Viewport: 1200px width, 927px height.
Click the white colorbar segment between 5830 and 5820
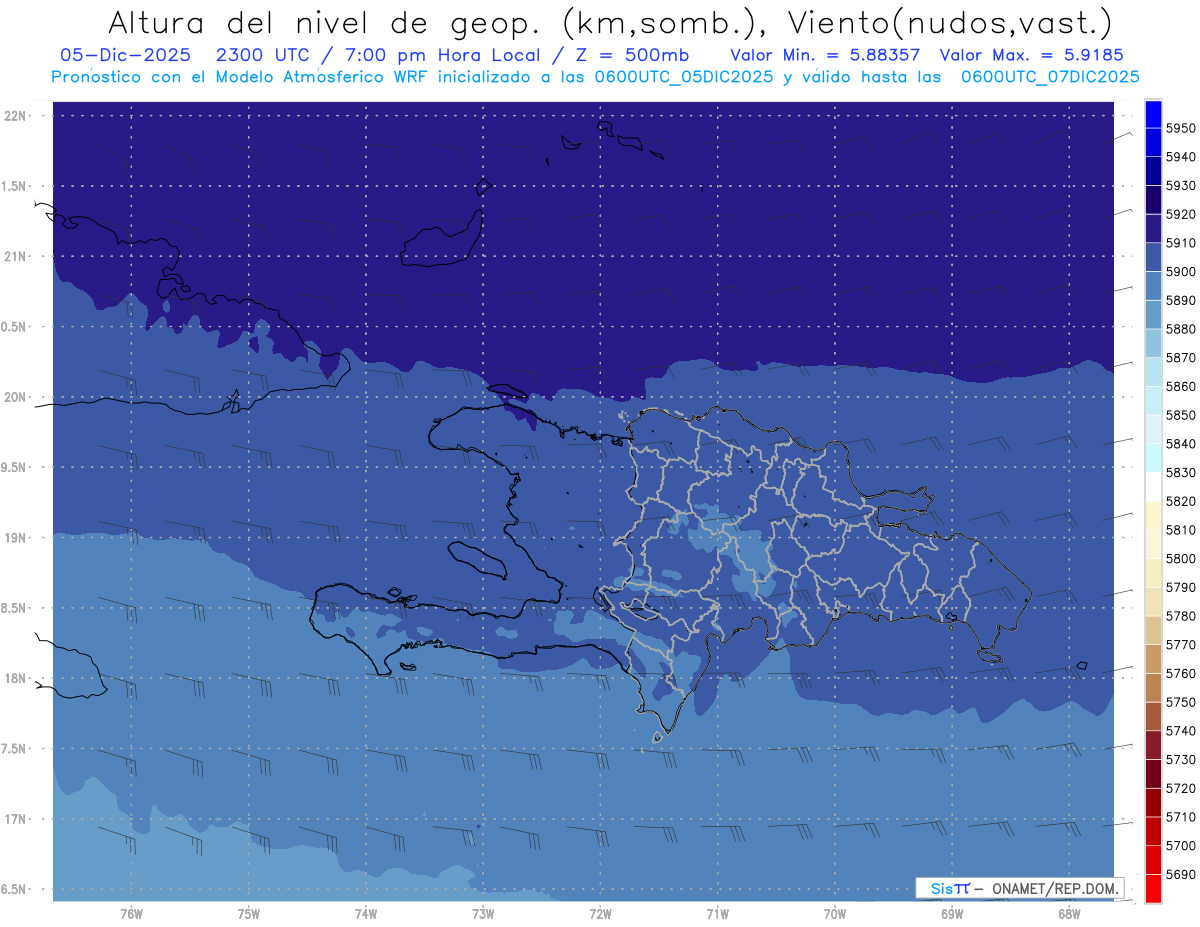point(1153,486)
